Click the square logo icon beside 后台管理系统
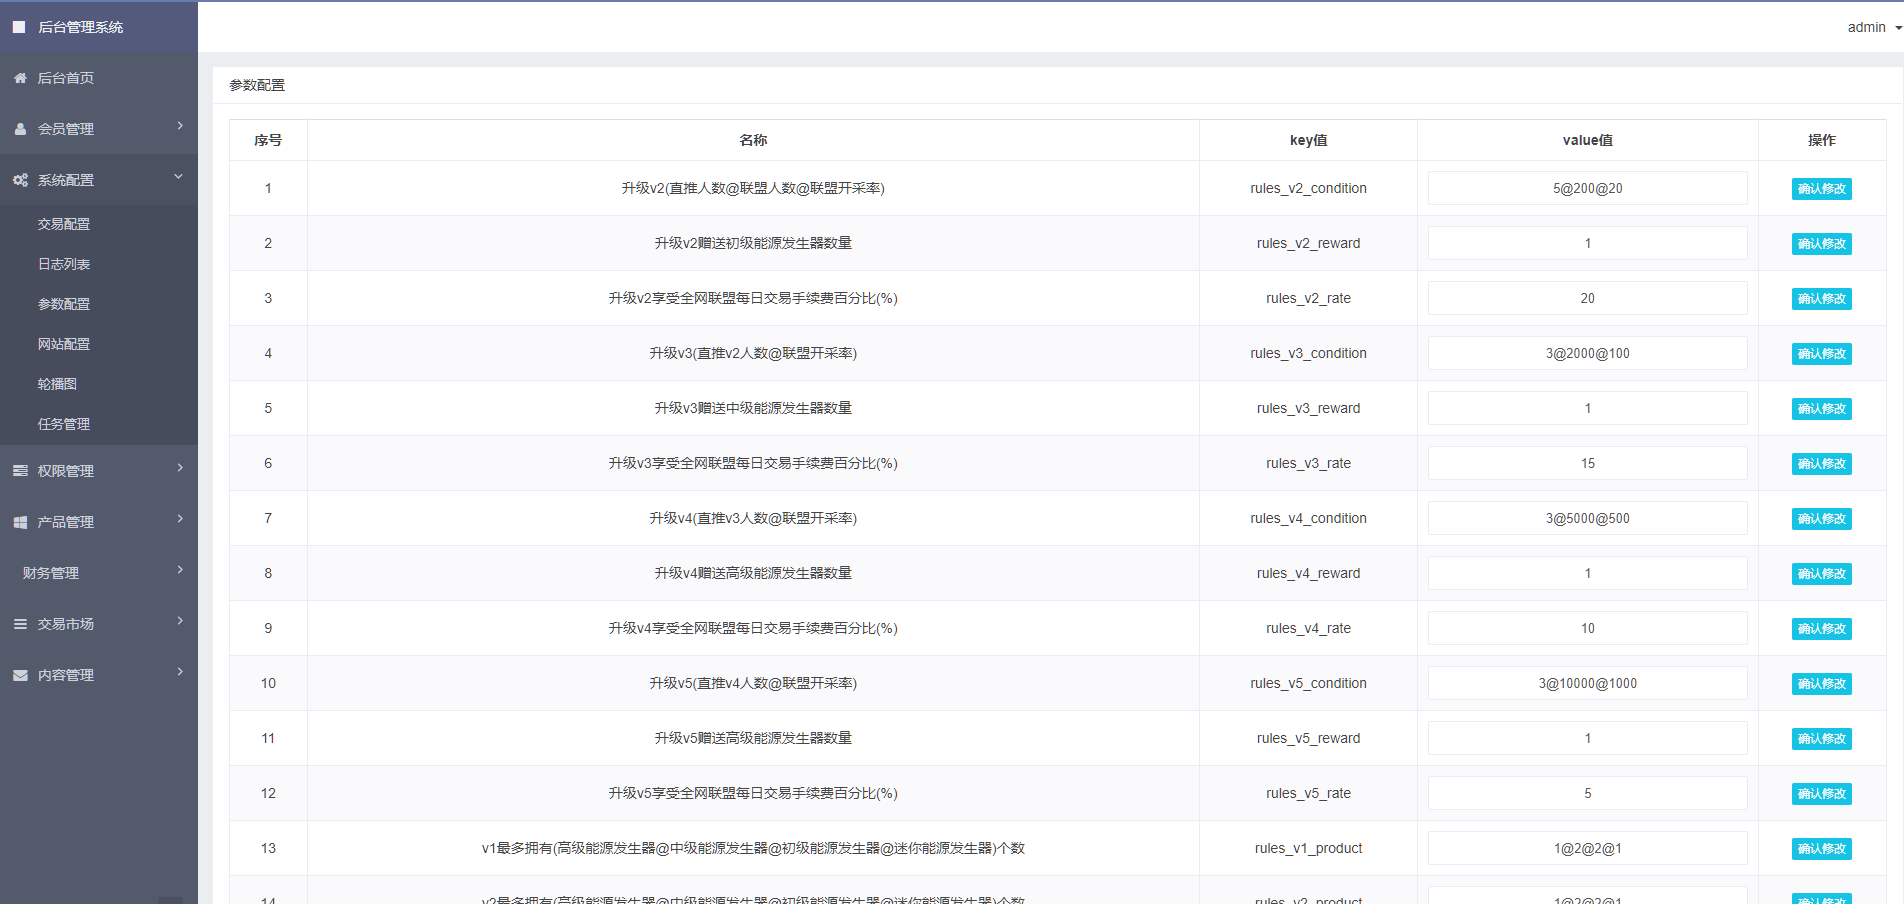 (19, 27)
